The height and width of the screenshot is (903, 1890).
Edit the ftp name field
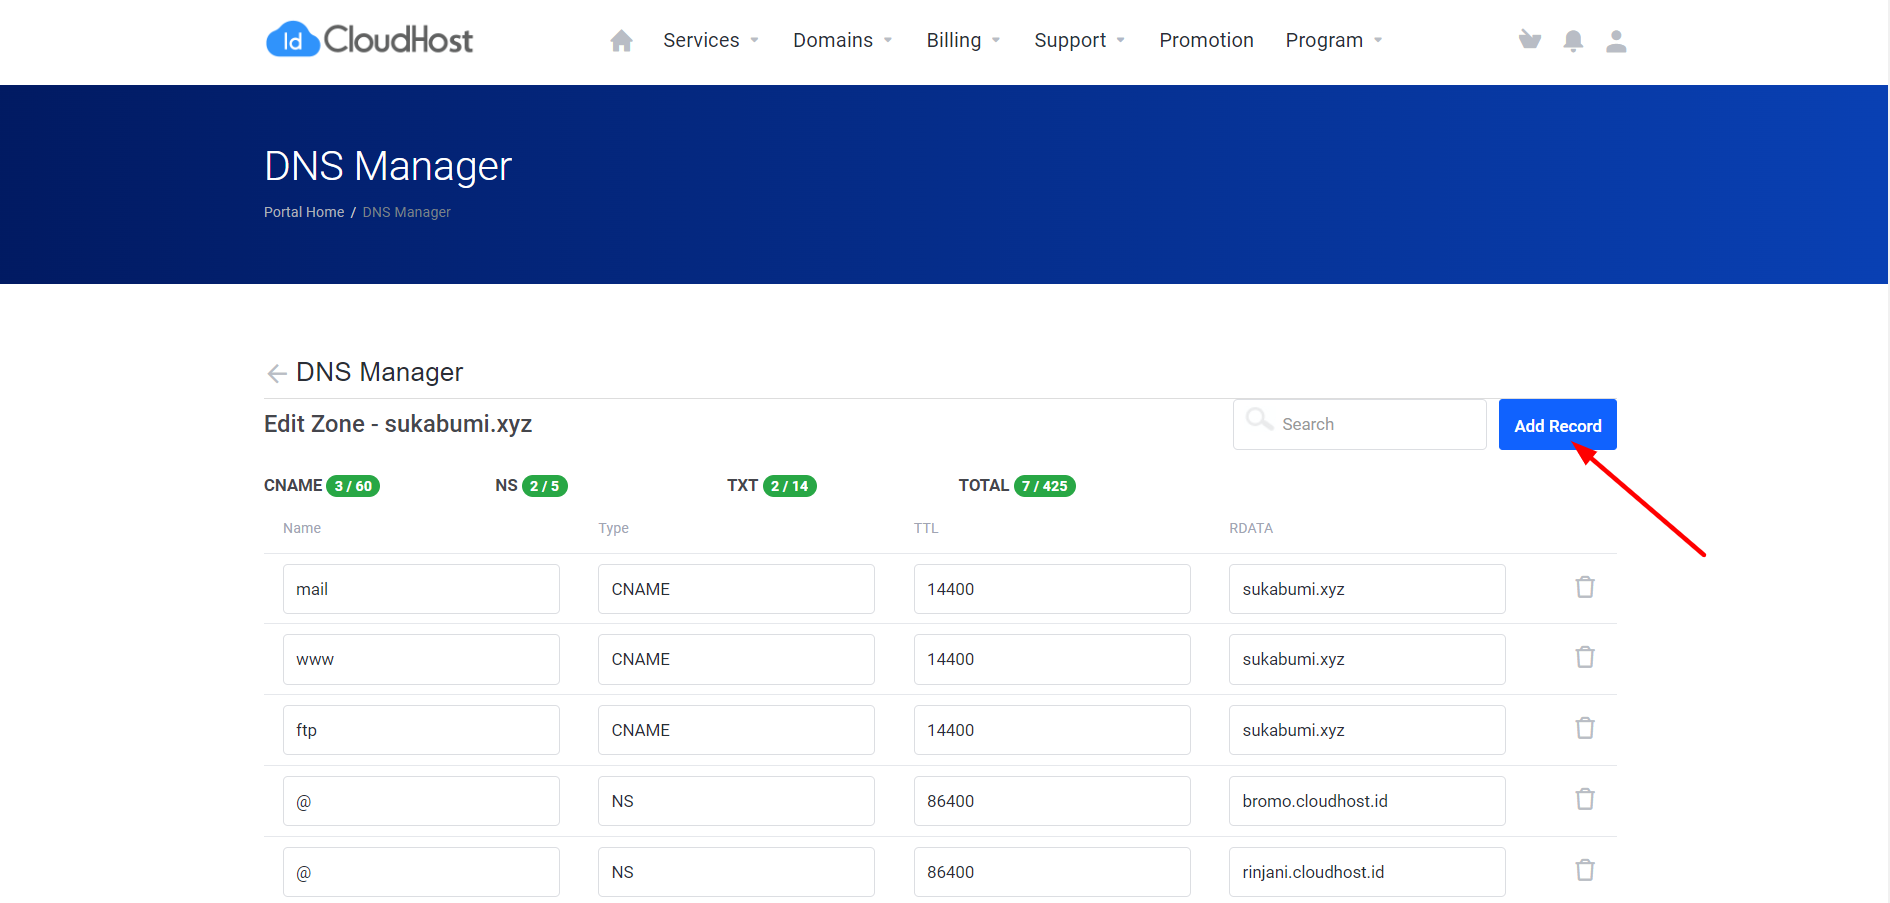tap(421, 730)
